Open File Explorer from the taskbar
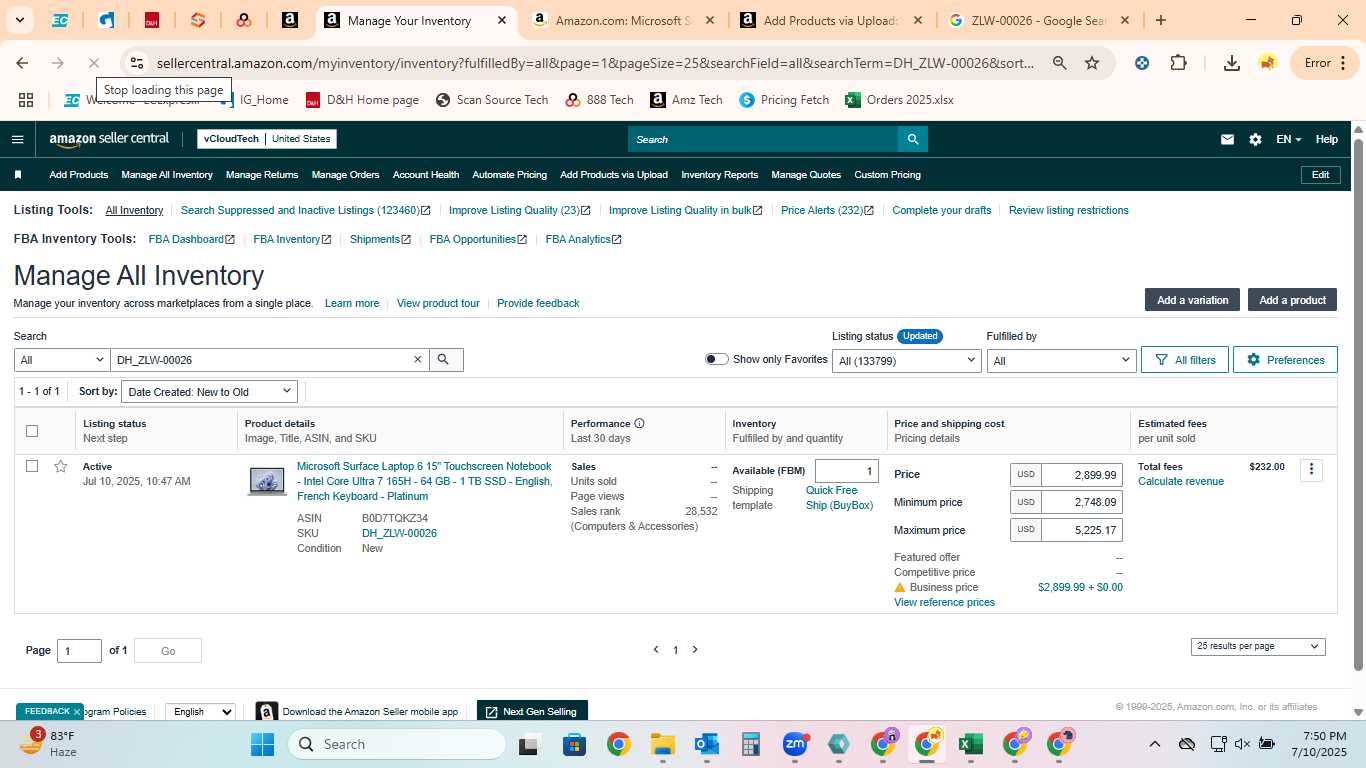The width and height of the screenshot is (1366, 768). coord(662,744)
